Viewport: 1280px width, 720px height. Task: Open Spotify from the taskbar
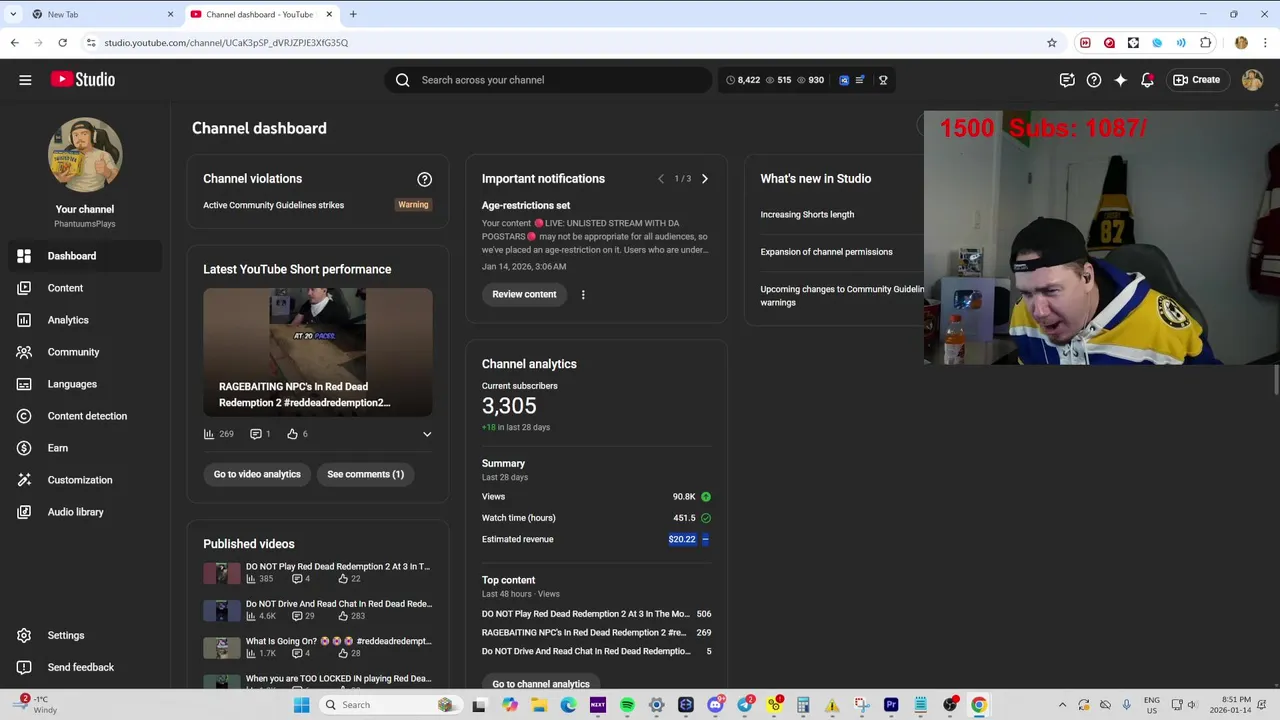click(627, 705)
